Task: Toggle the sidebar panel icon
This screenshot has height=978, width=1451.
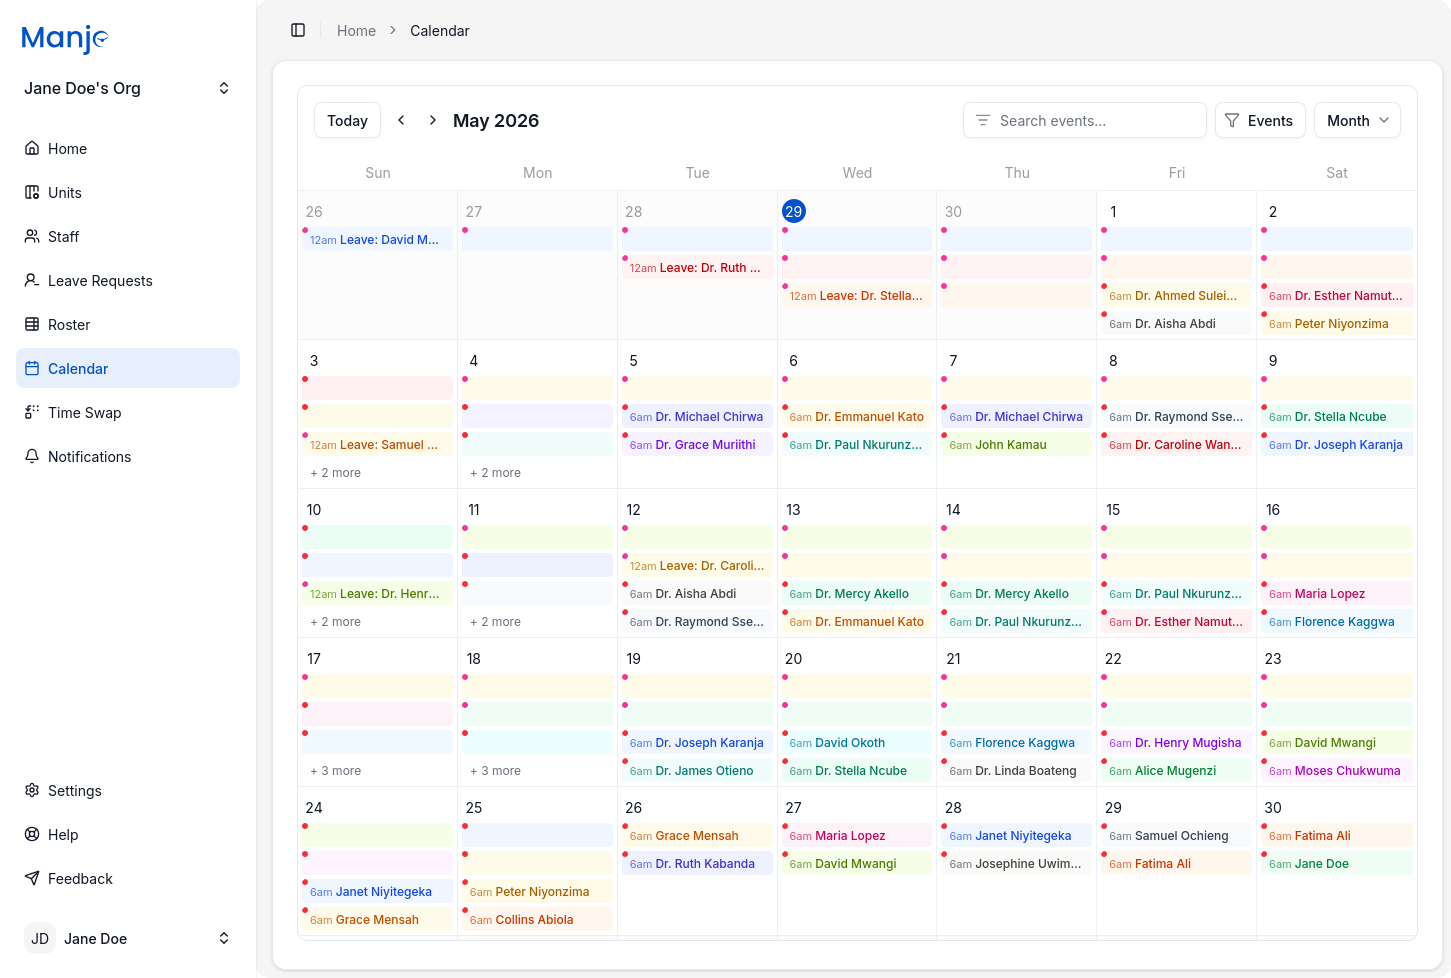Action: pos(298,30)
